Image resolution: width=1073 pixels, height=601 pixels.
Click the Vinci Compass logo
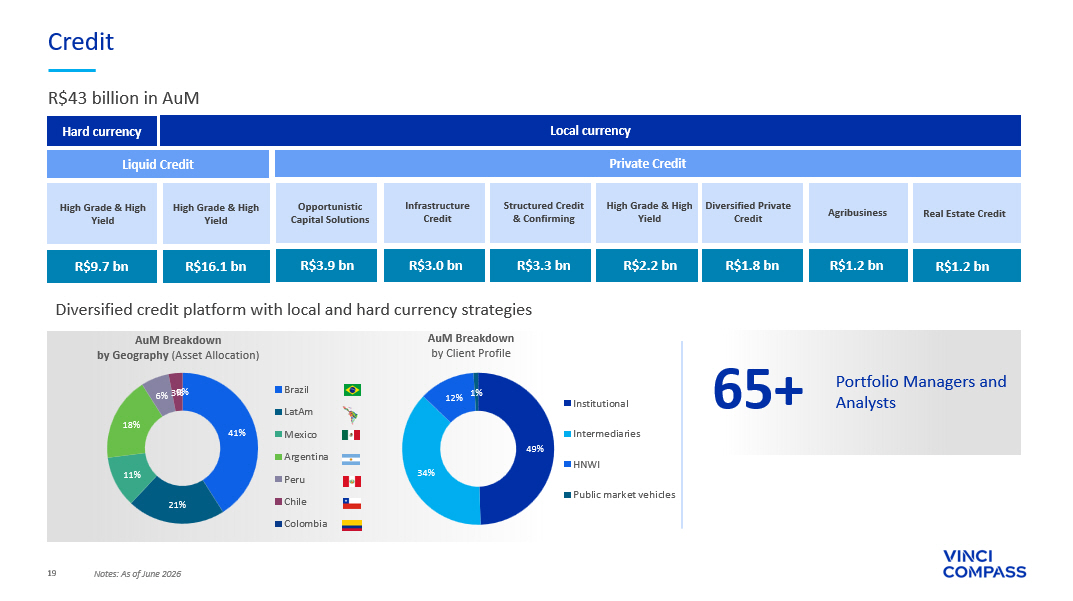click(x=984, y=564)
